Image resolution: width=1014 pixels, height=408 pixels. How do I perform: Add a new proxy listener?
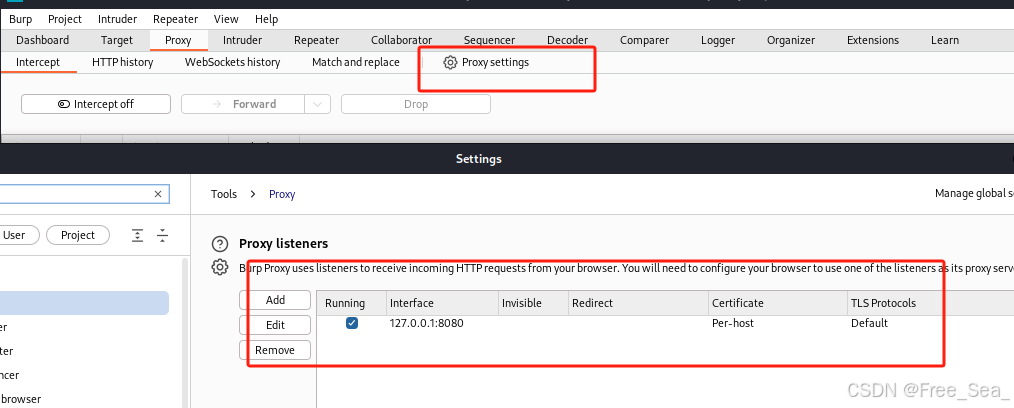pos(275,300)
